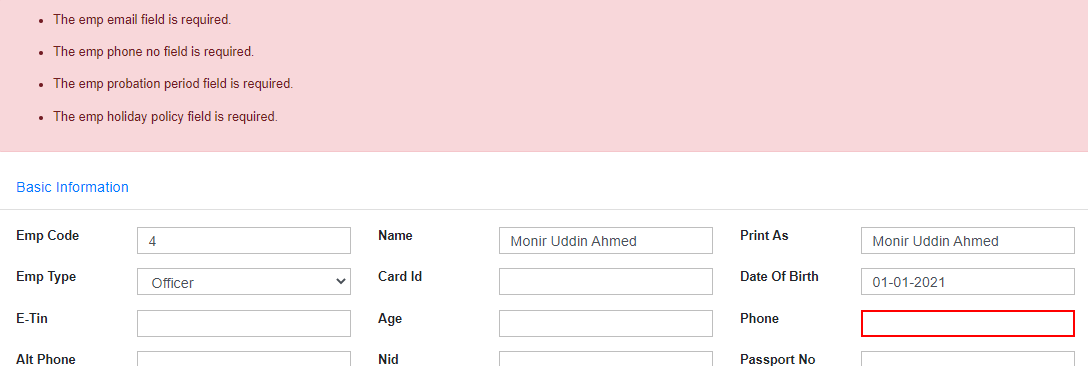Open the Emp Type dropdown showing Officer
This screenshot has height=366, width=1088.
(244, 282)
